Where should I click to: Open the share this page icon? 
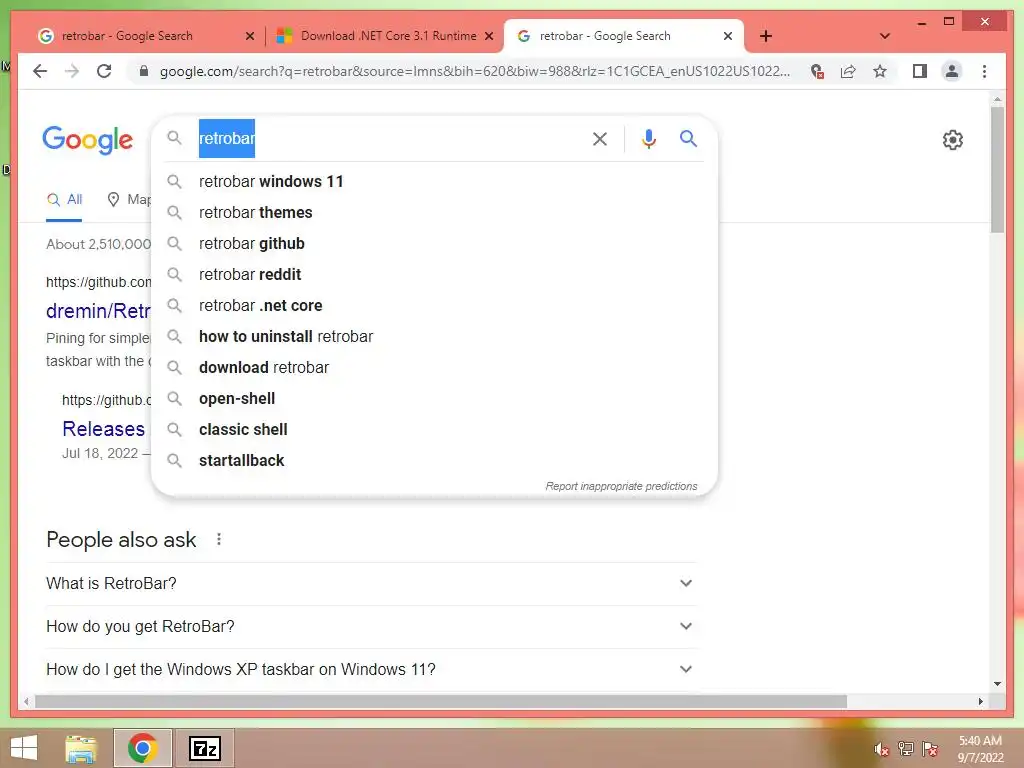point(848,71)
